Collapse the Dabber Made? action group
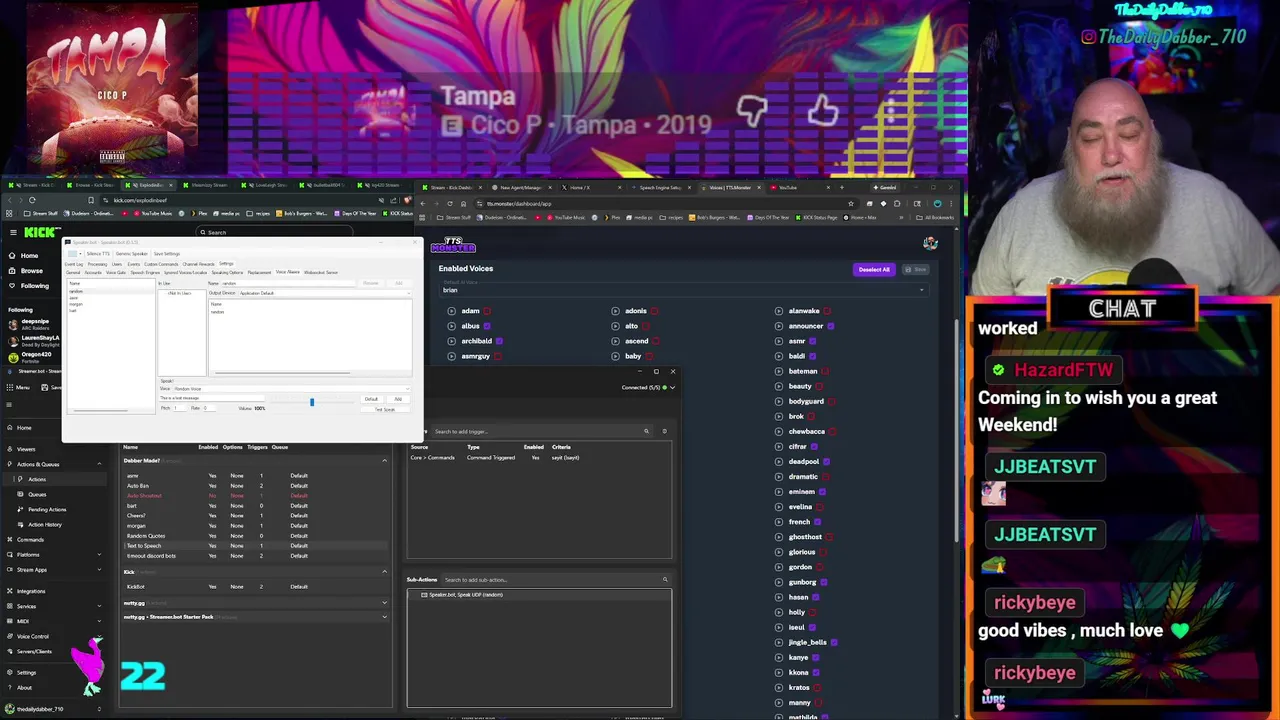 click(384, 461)
